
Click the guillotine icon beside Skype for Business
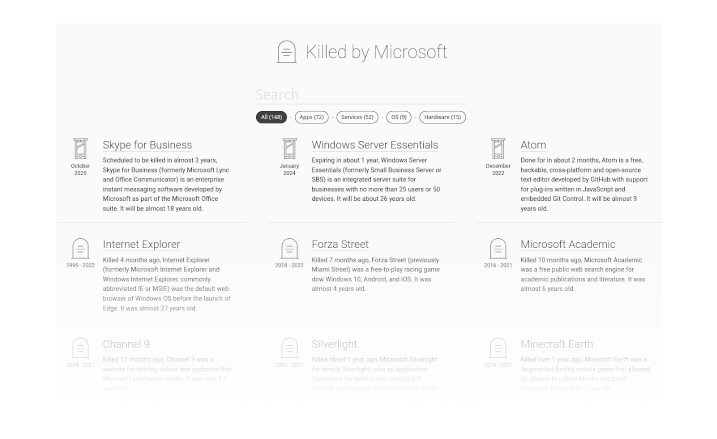coord(80,149)
